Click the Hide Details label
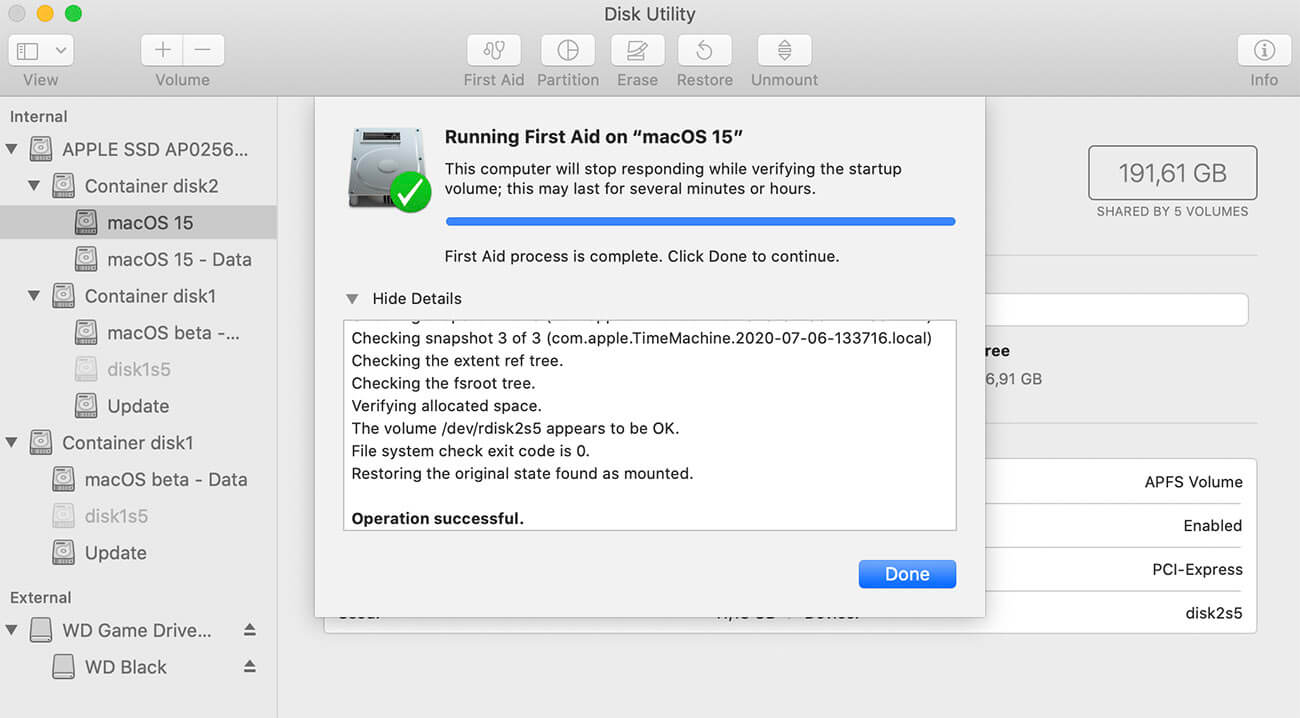 417,298
